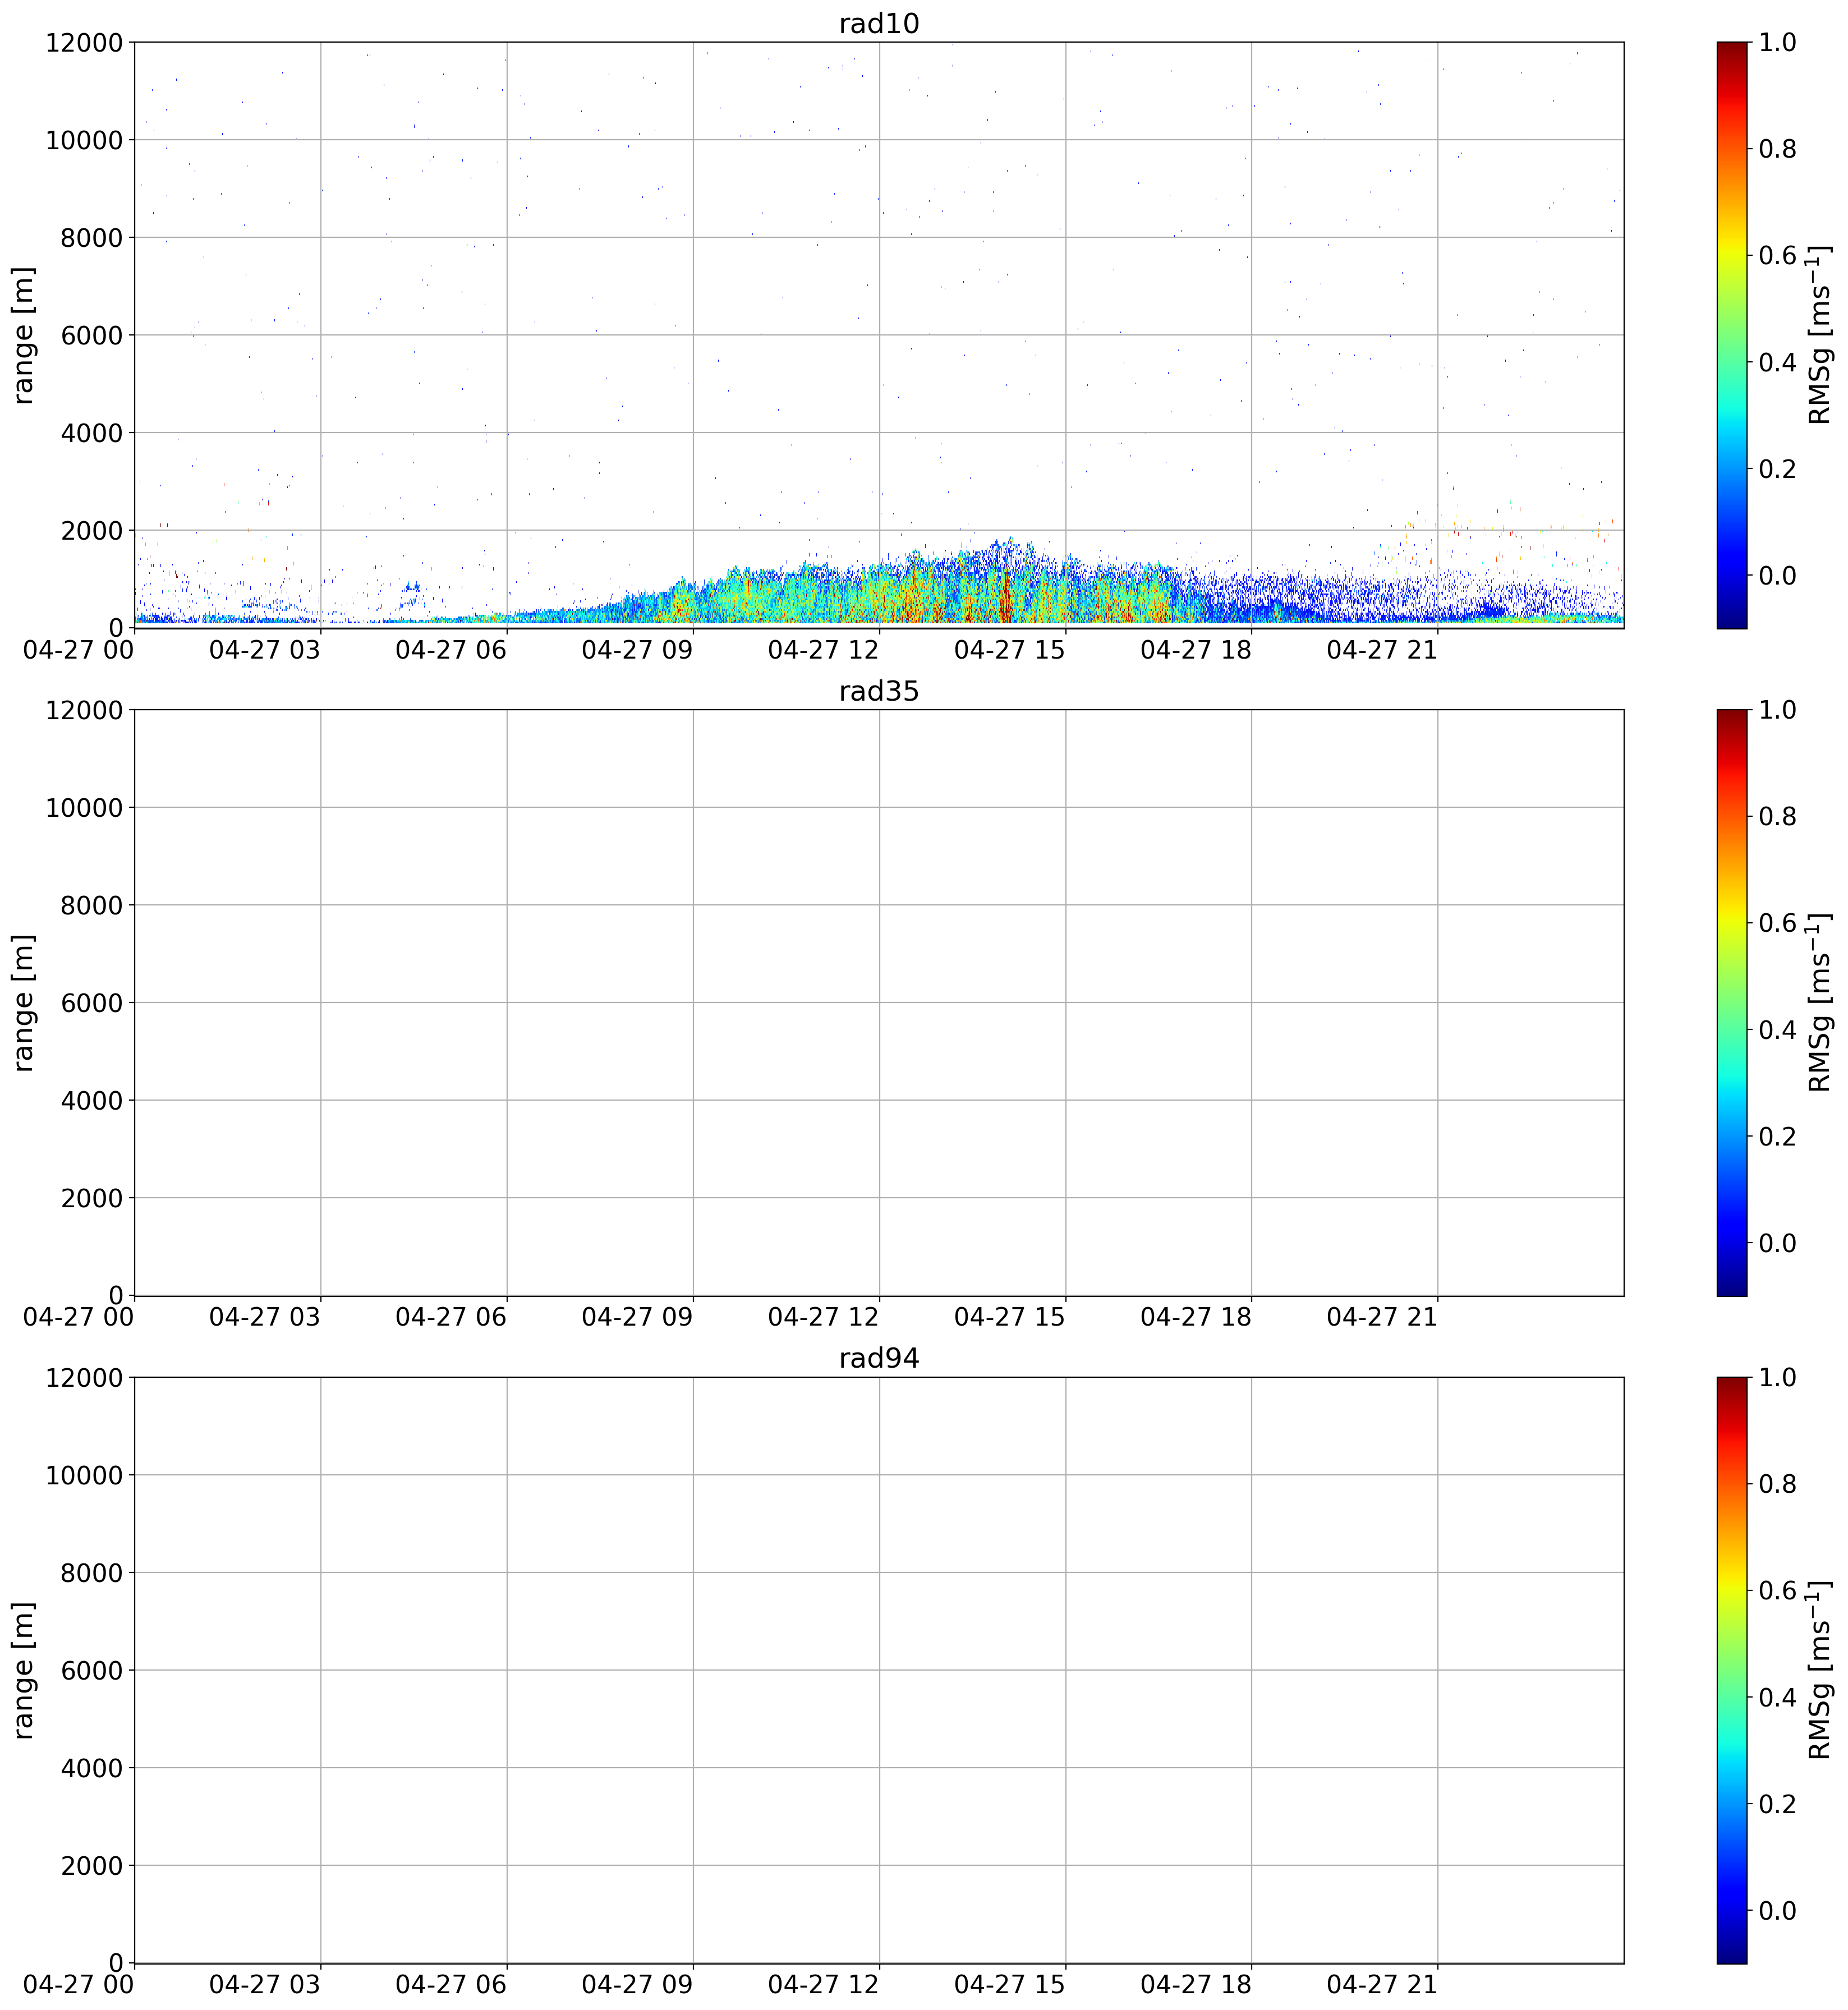This screenshot has width=1848, height=2010.
Task: Click the rad94 colorbar gradient
Action: point(1731,1669)
